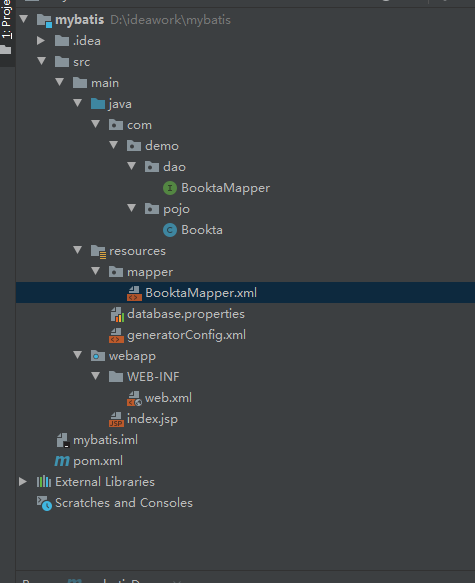Click the green interface icon of BooktaMapper

[170, 188]
